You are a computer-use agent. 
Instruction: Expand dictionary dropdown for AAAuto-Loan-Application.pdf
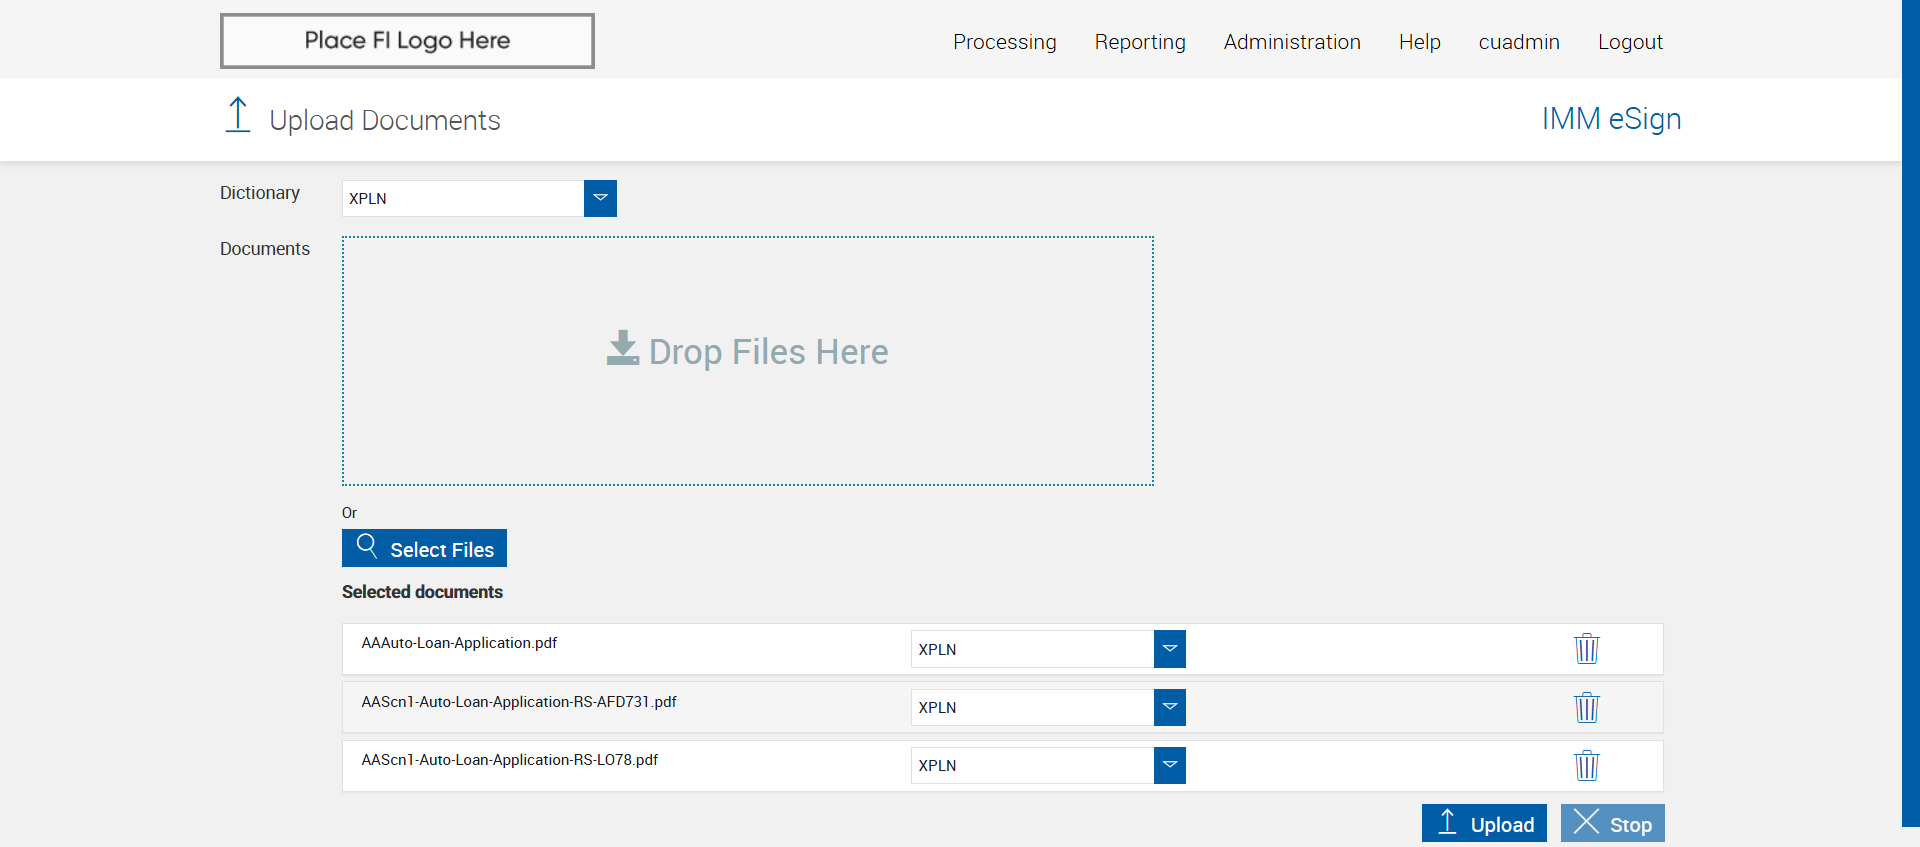pyautogui.click(x=1169, y=649)
